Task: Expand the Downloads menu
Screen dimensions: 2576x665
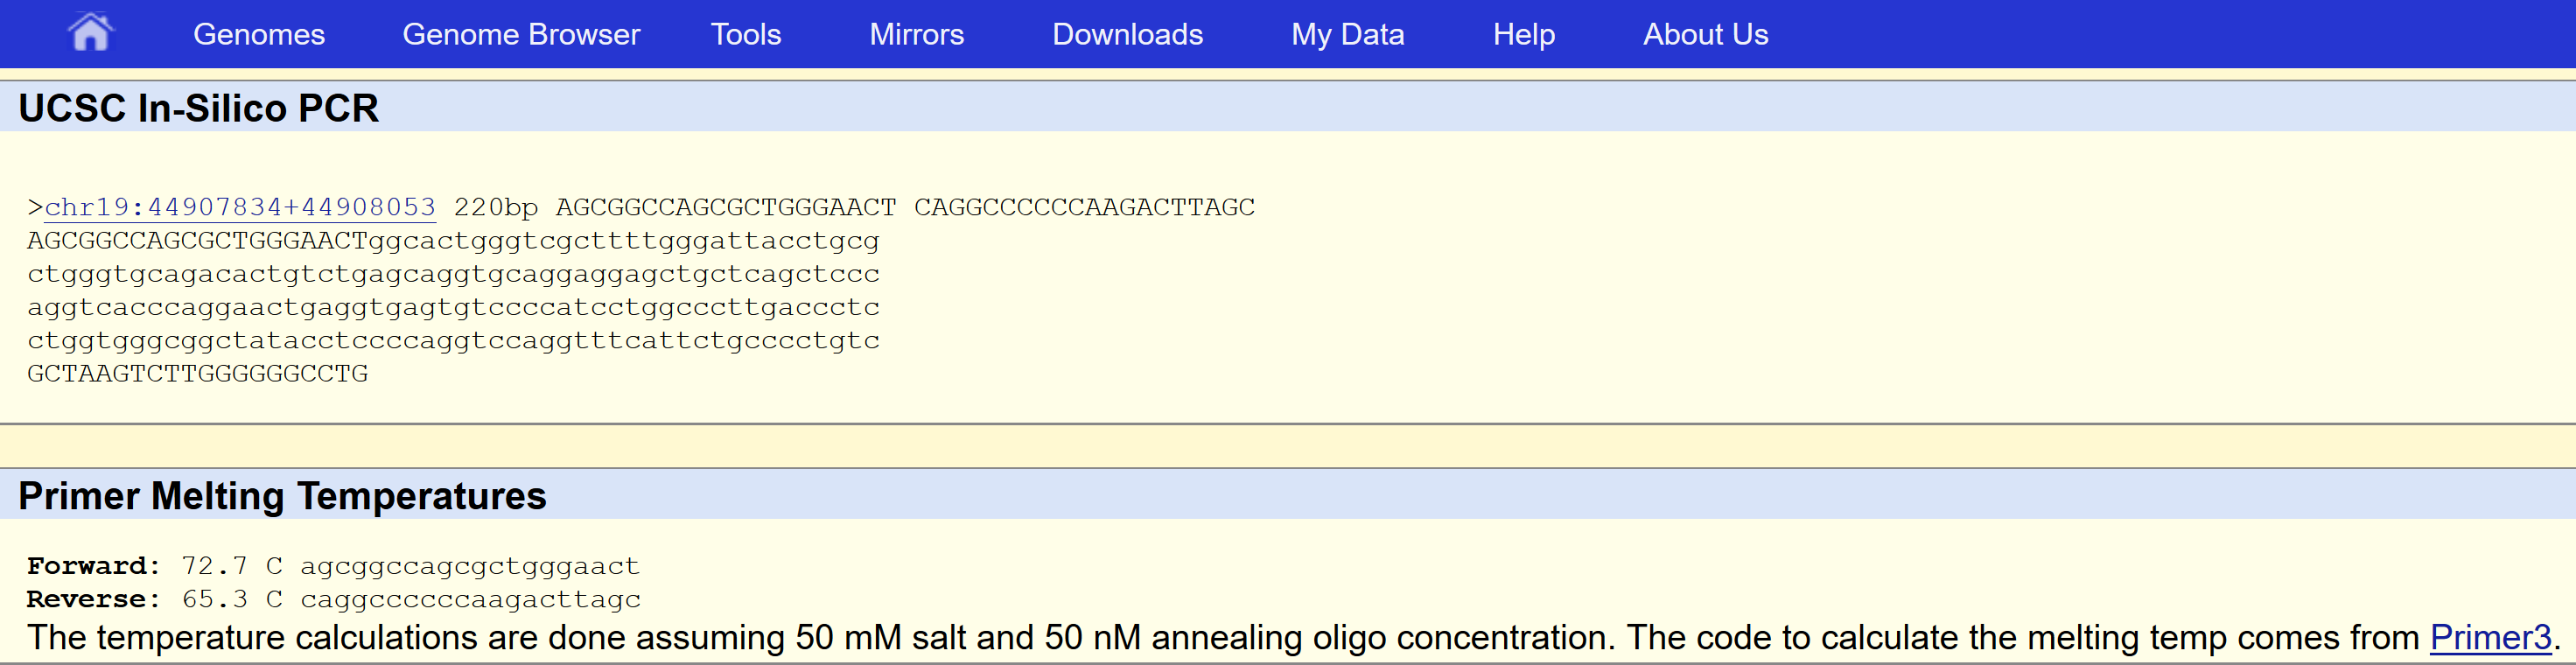Action: tap(1127, 34)
